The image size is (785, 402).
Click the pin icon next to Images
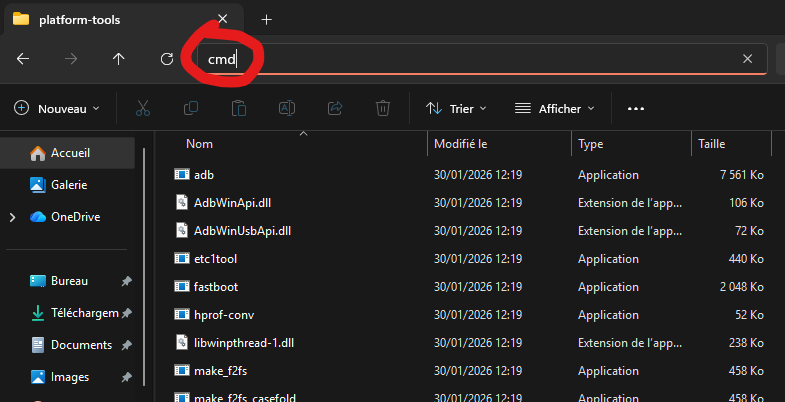[127, 377]
